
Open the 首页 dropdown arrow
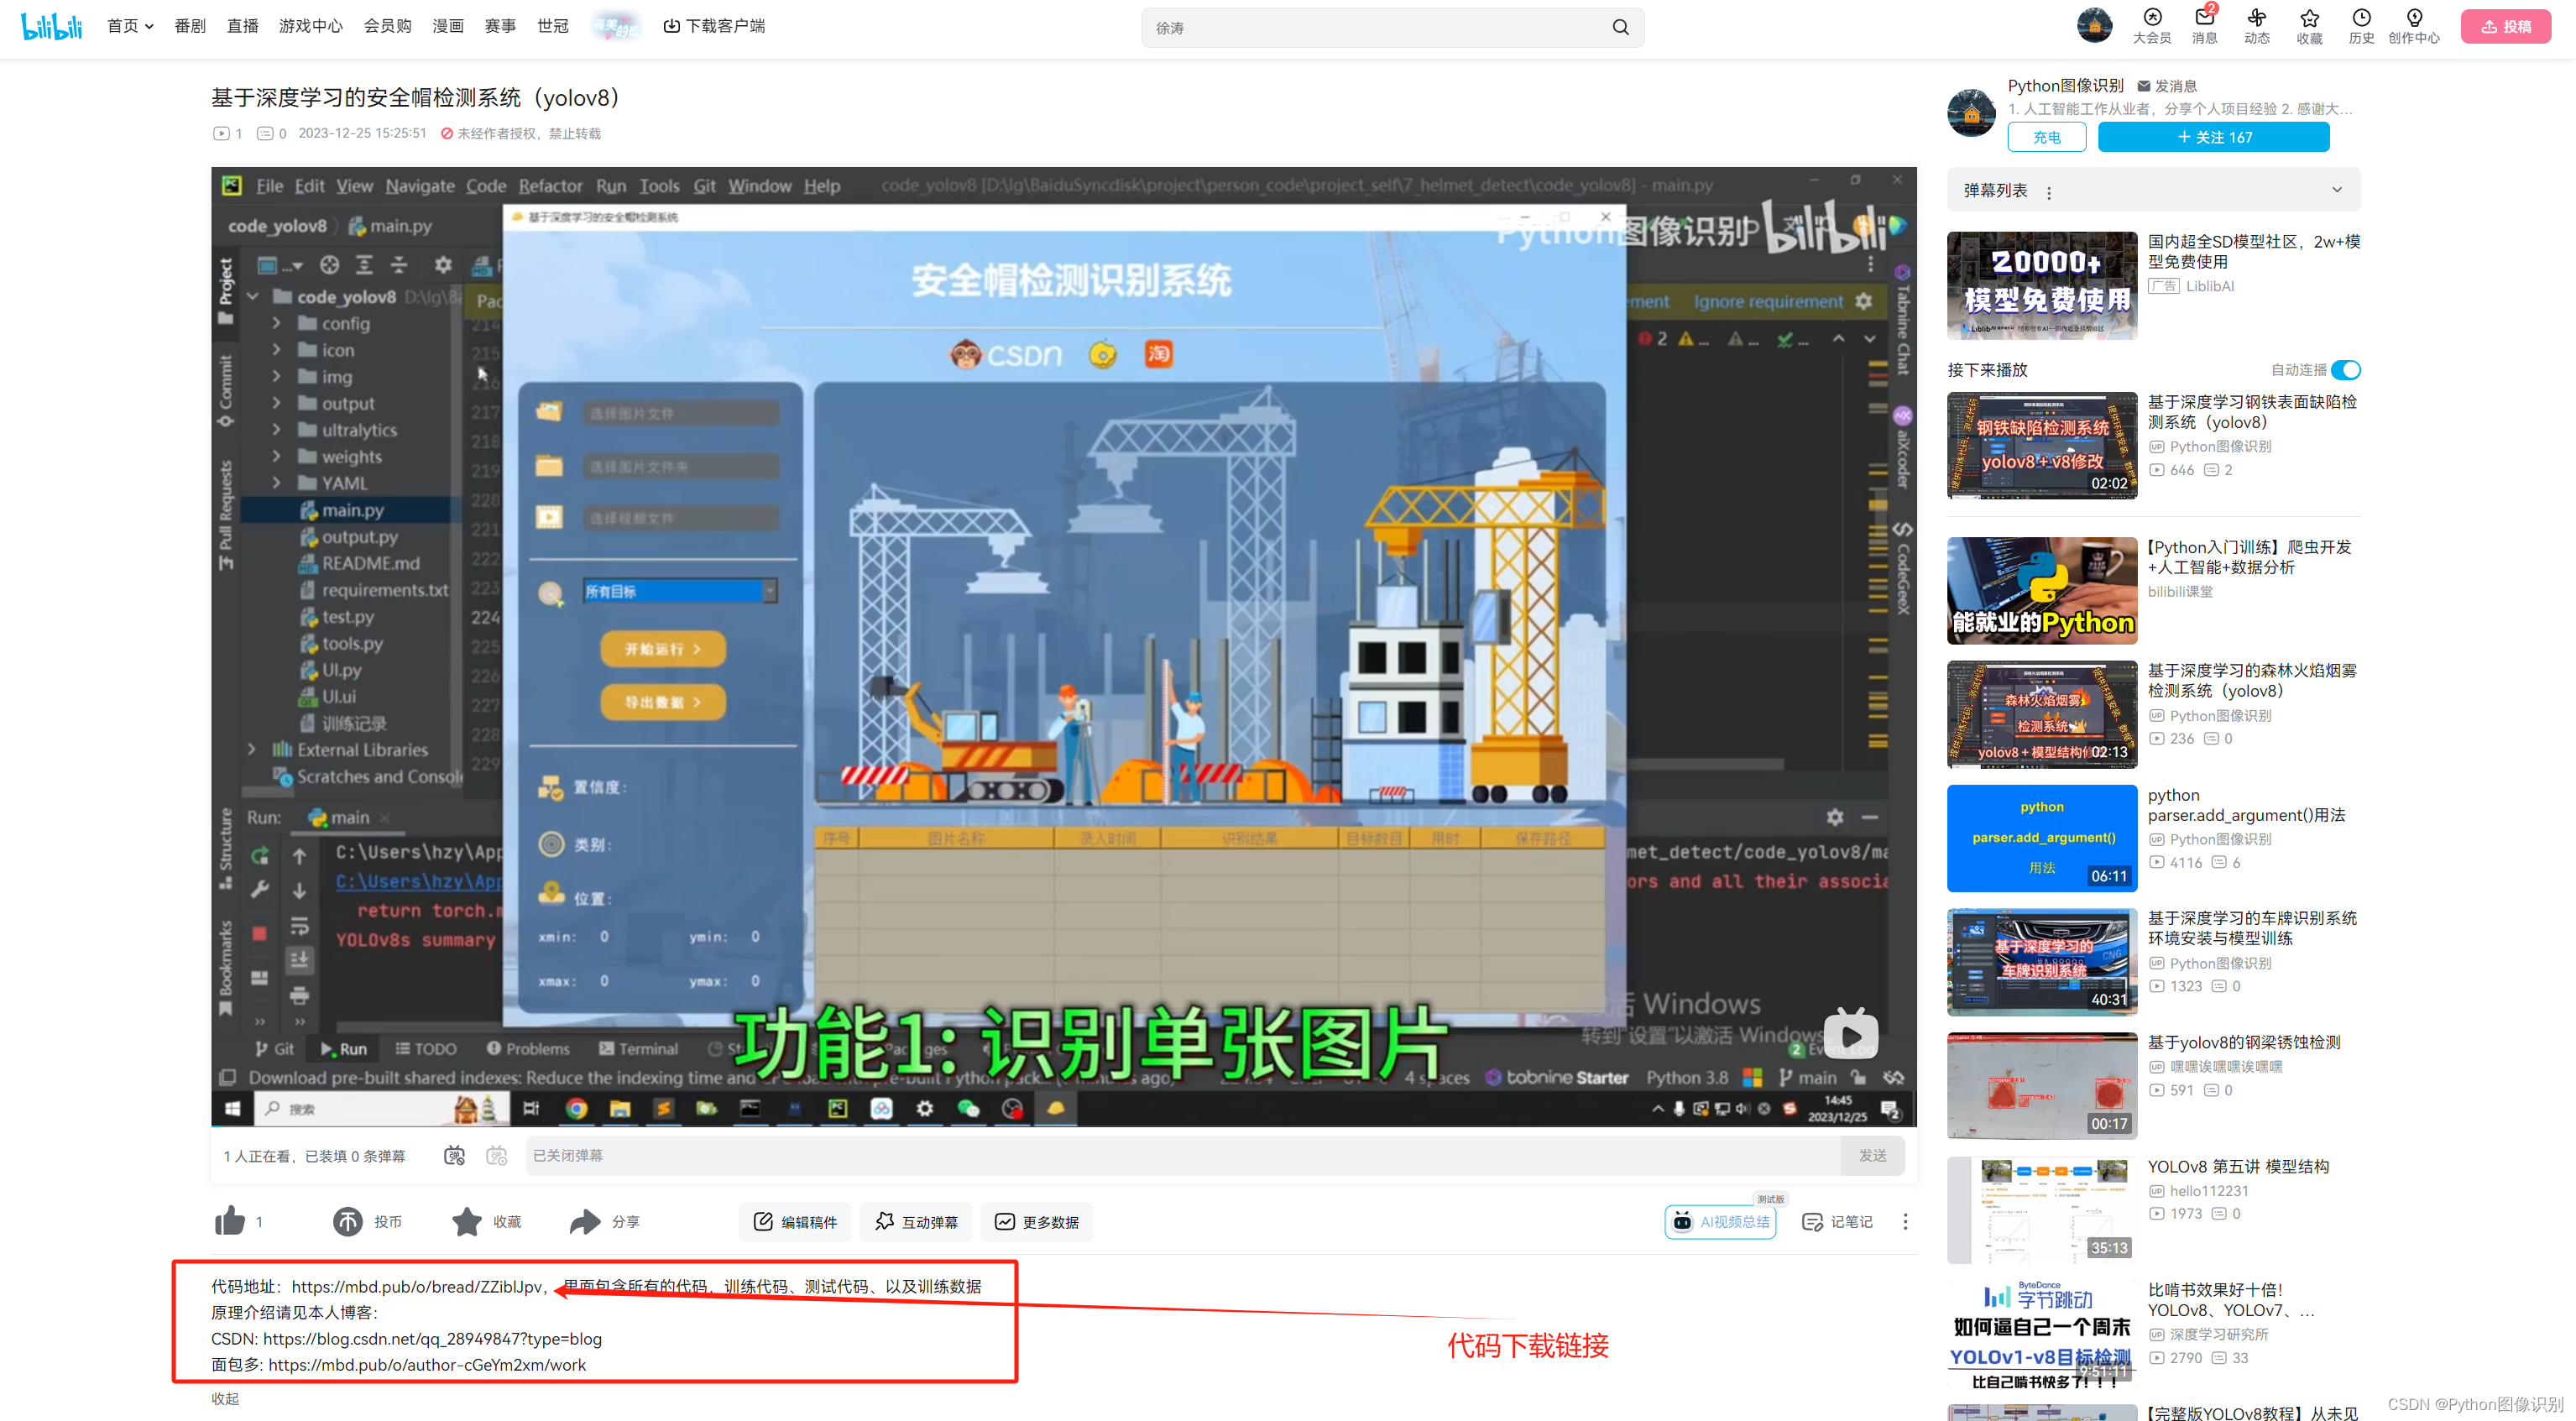pos(149,26)
